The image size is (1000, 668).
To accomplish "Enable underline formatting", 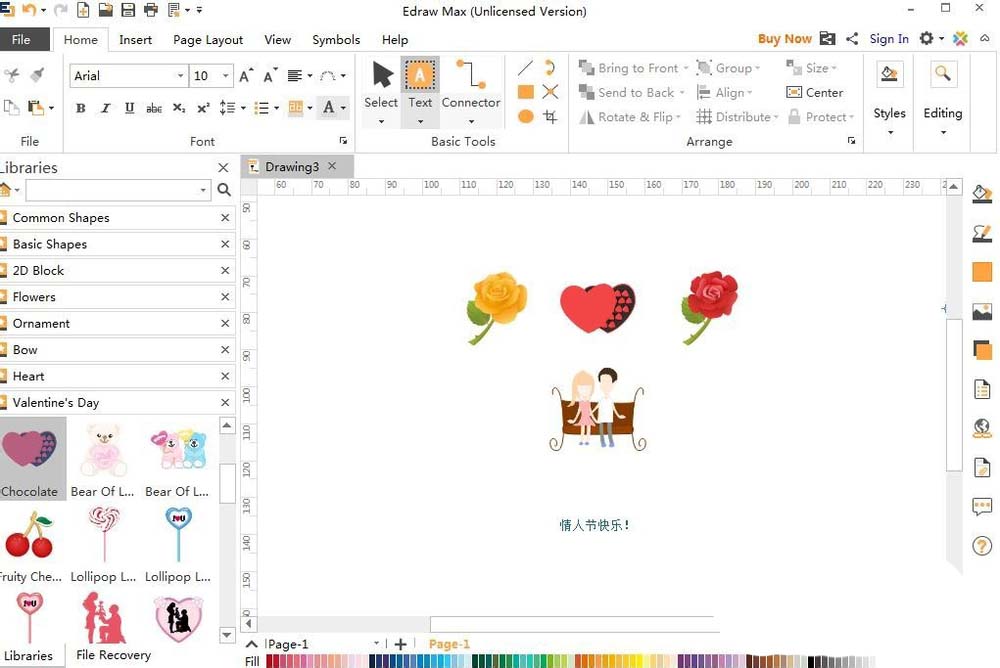I will (129, 108).
